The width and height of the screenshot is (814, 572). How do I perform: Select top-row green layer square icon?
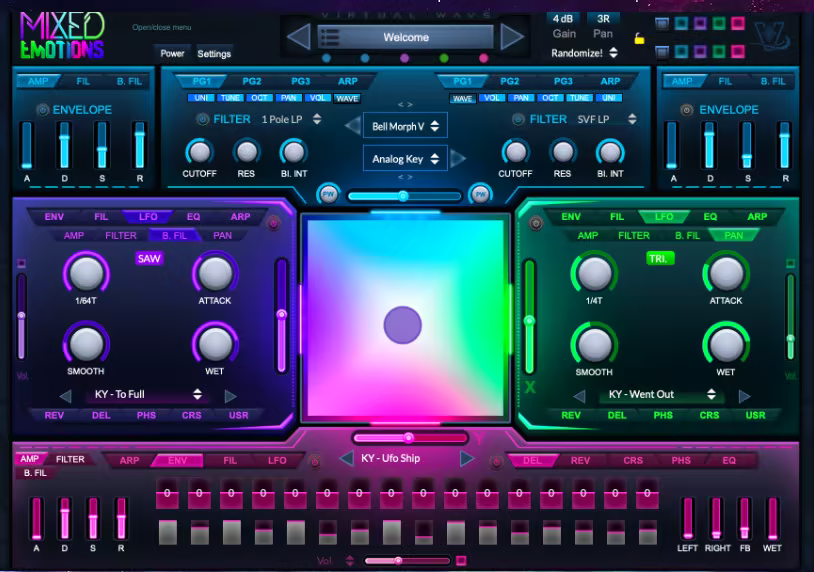(x=719, y=23)
